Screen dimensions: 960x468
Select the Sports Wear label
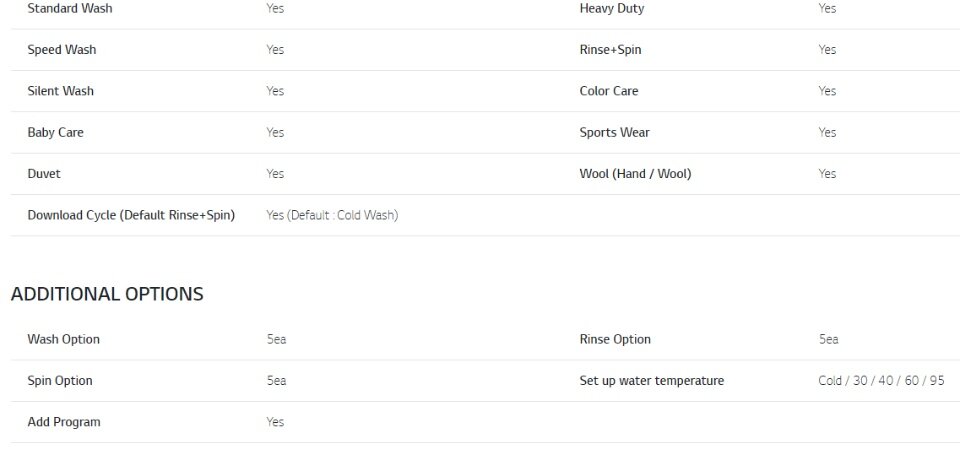615,132
